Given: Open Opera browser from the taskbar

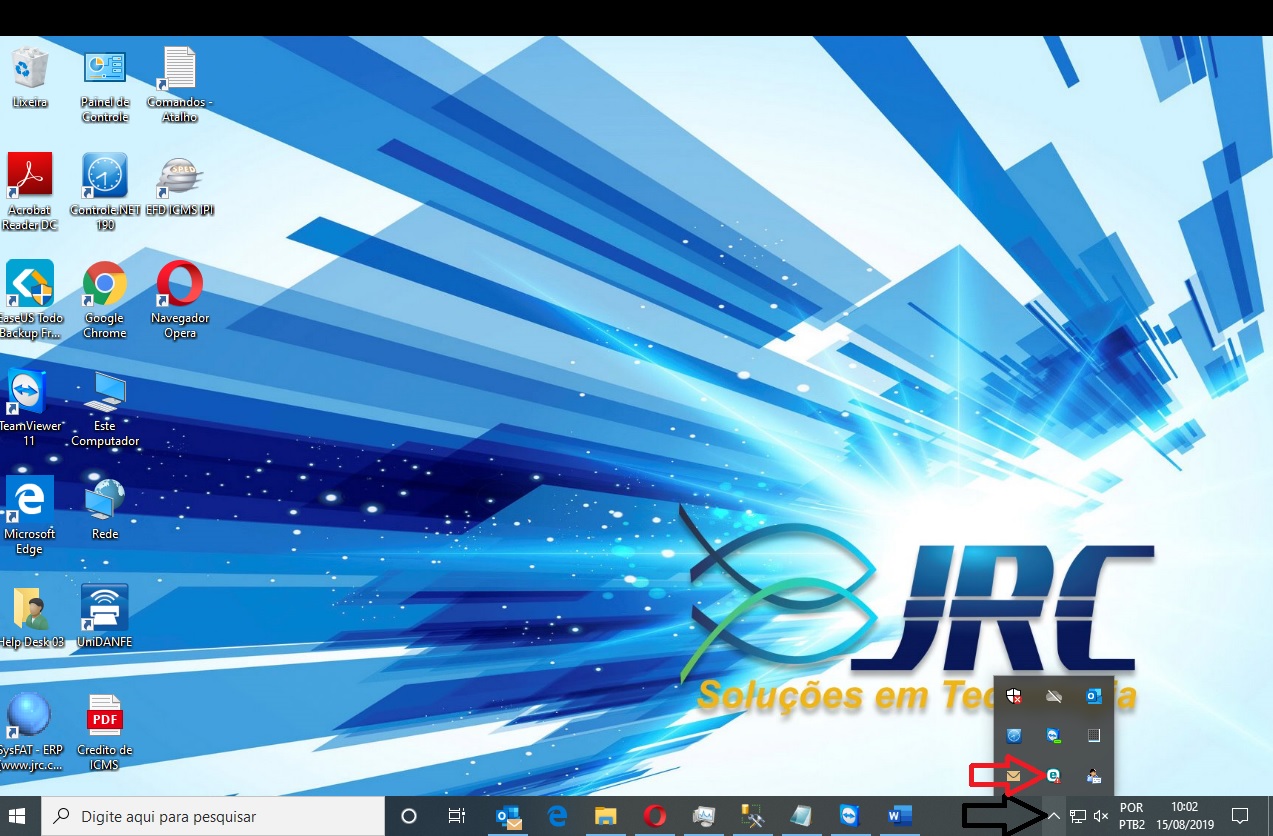Looking at the screenshot, I should click(655, 816).
